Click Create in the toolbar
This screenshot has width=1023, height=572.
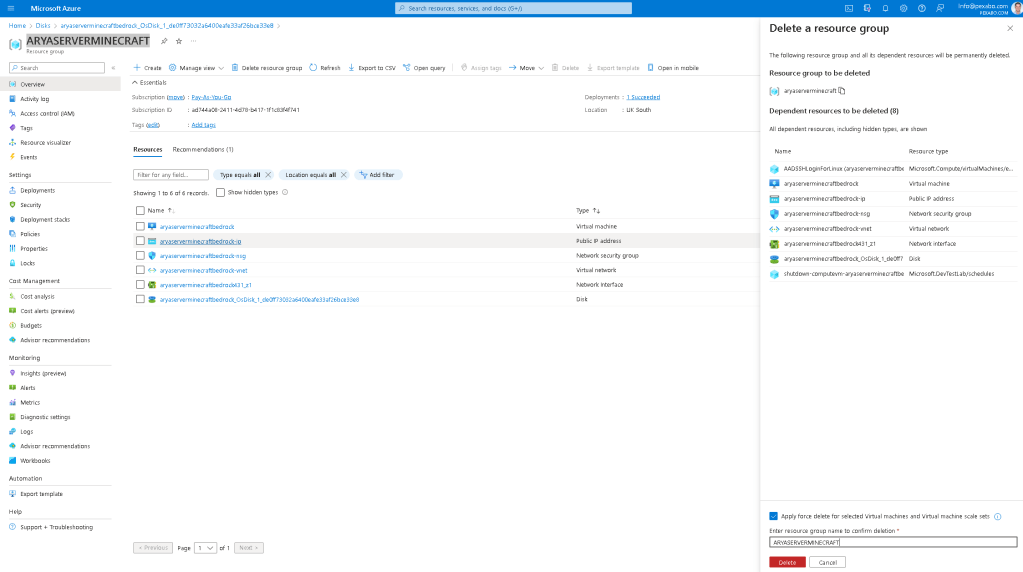[x=147, y=68]
